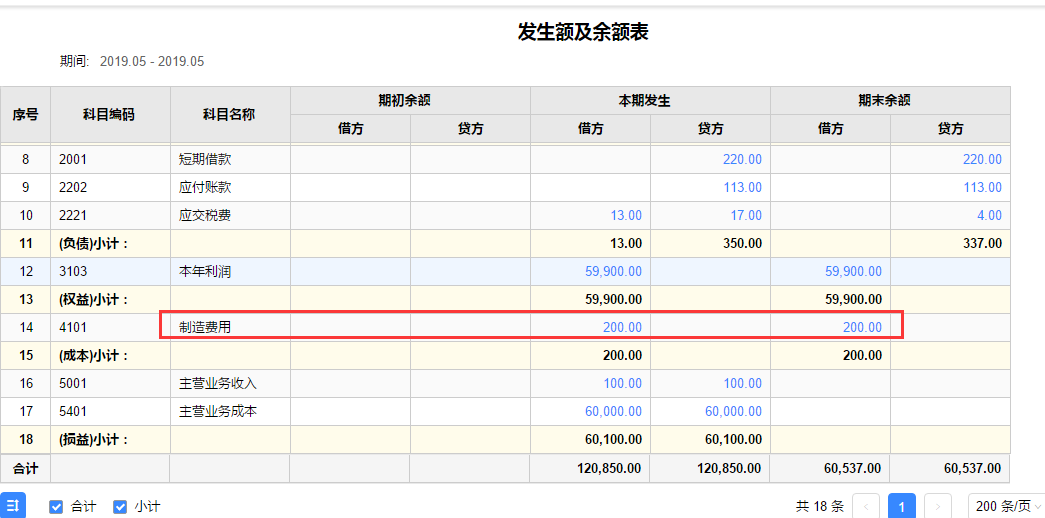The height and width of the screenshot is (518, 1045).
Task: Go to next page arrow
Action: 937,506
